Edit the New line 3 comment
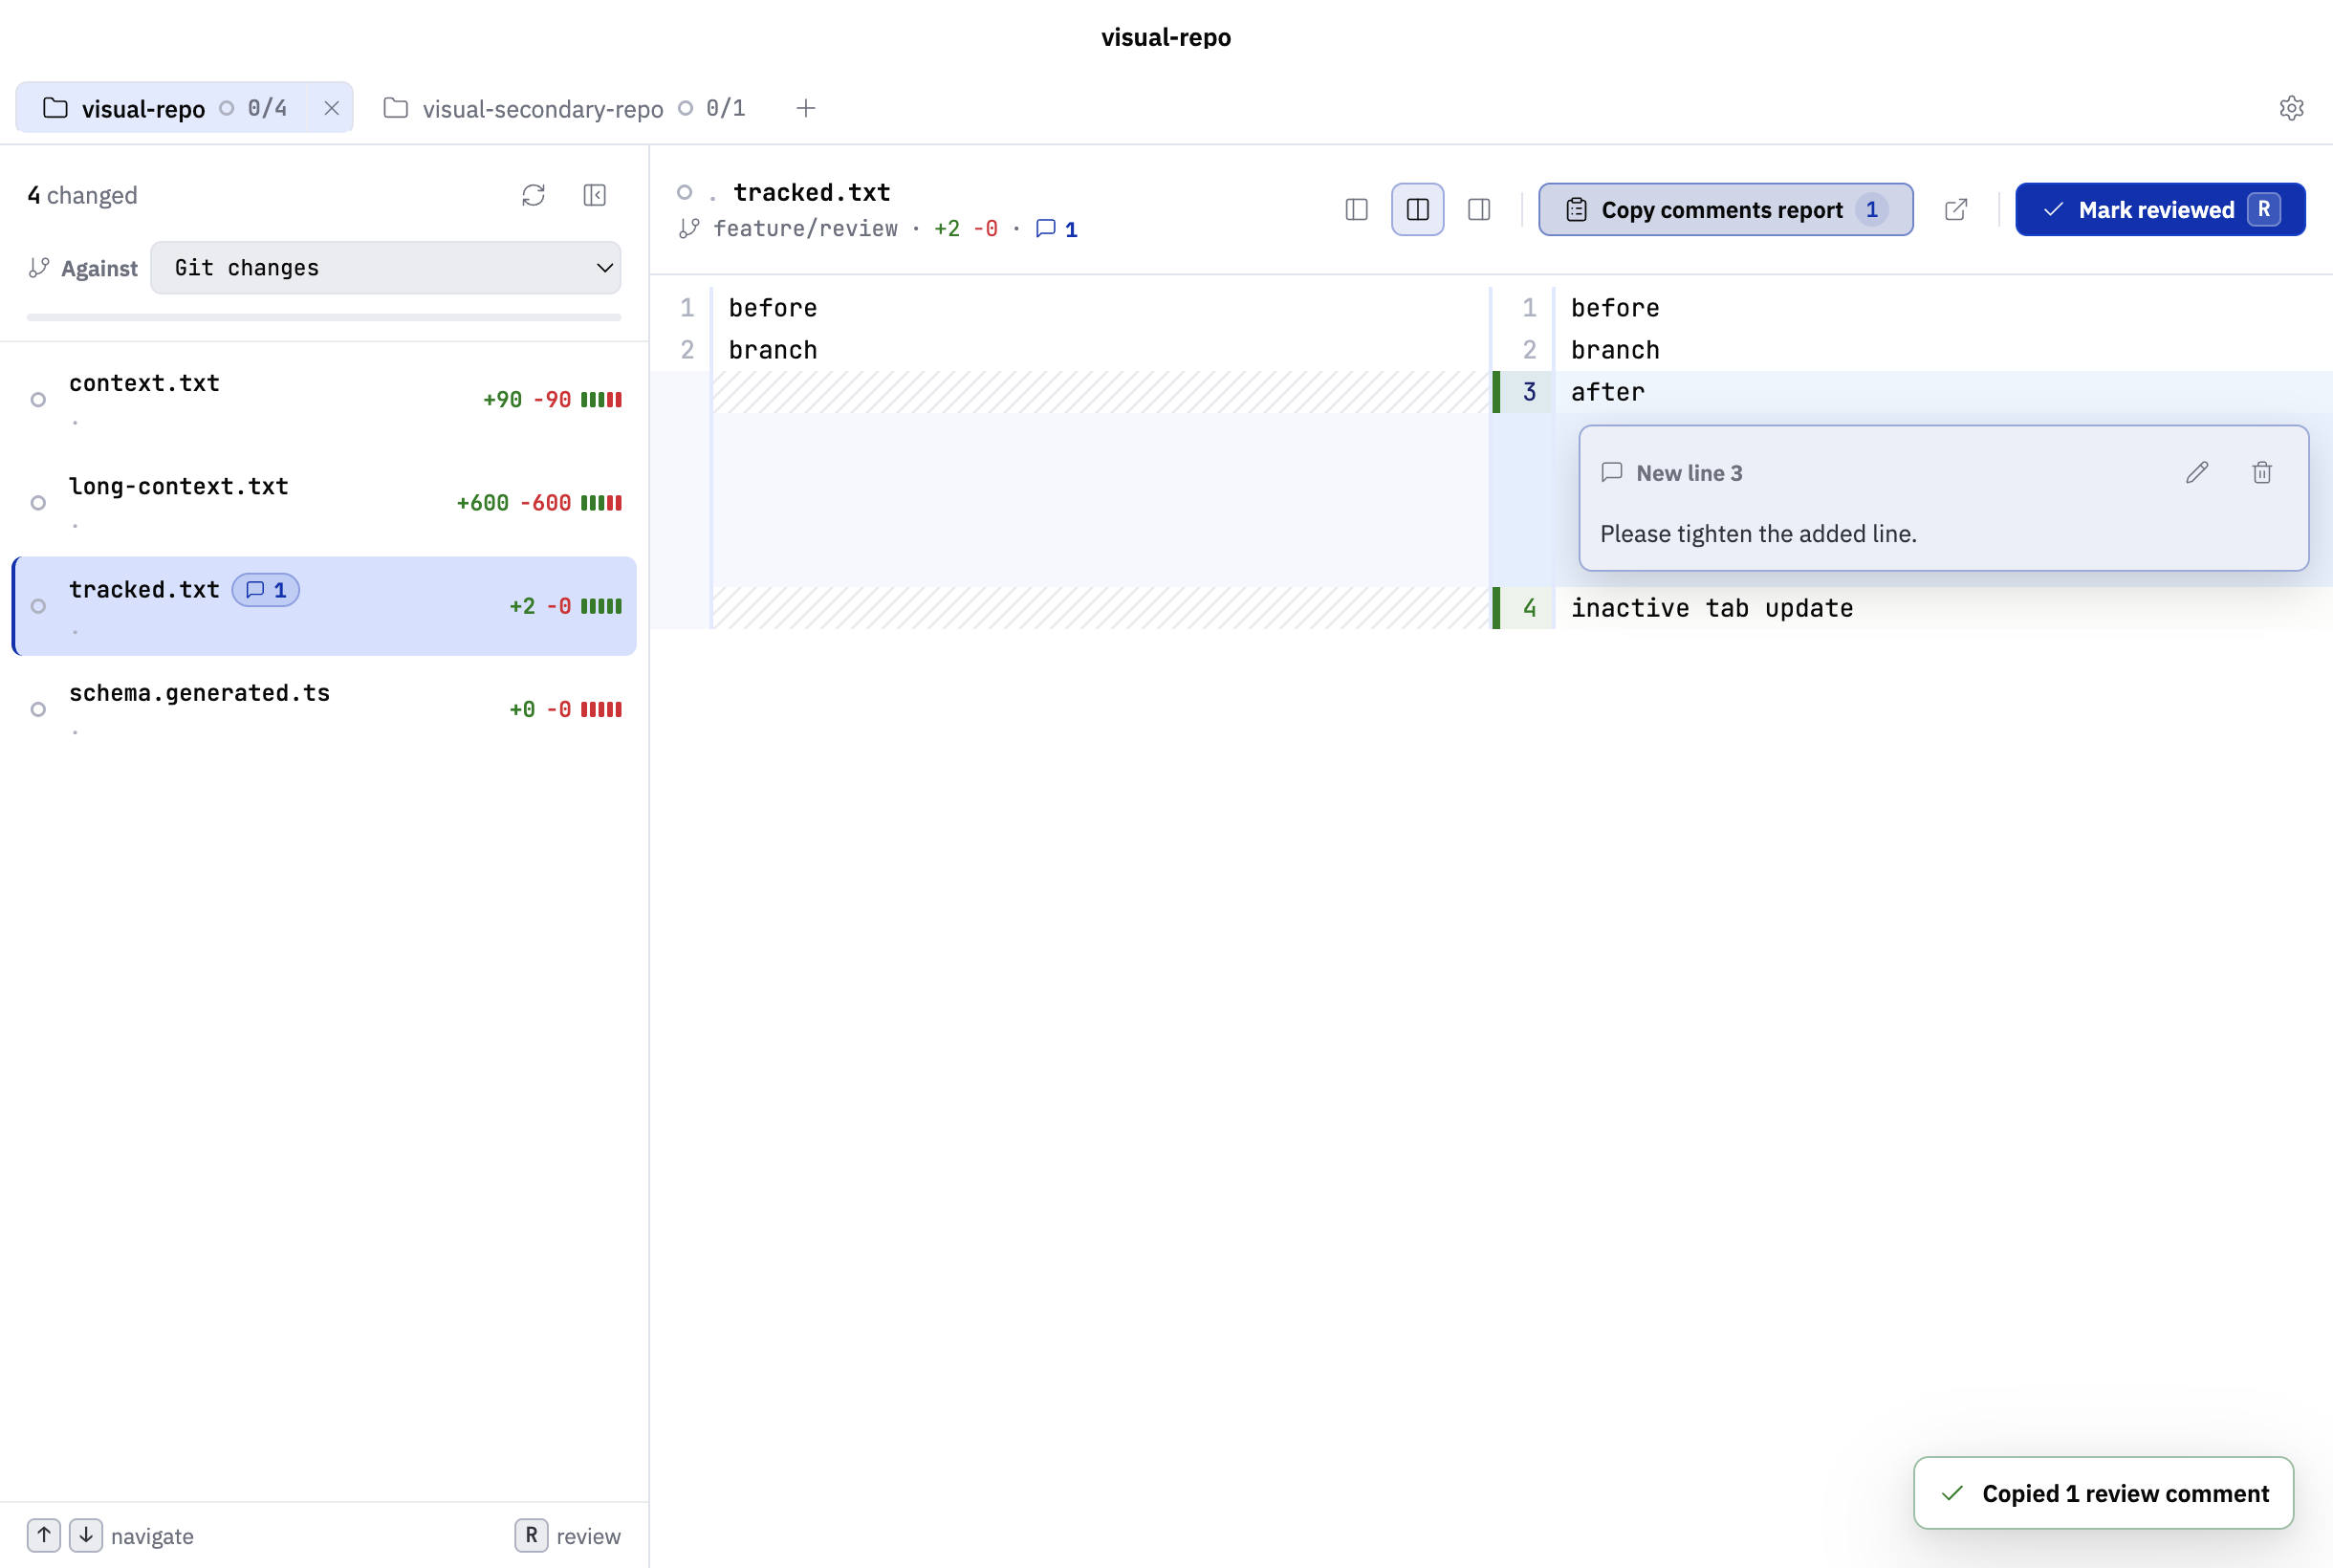This screenshot has width=2333, height=1568. point(2196,473)
